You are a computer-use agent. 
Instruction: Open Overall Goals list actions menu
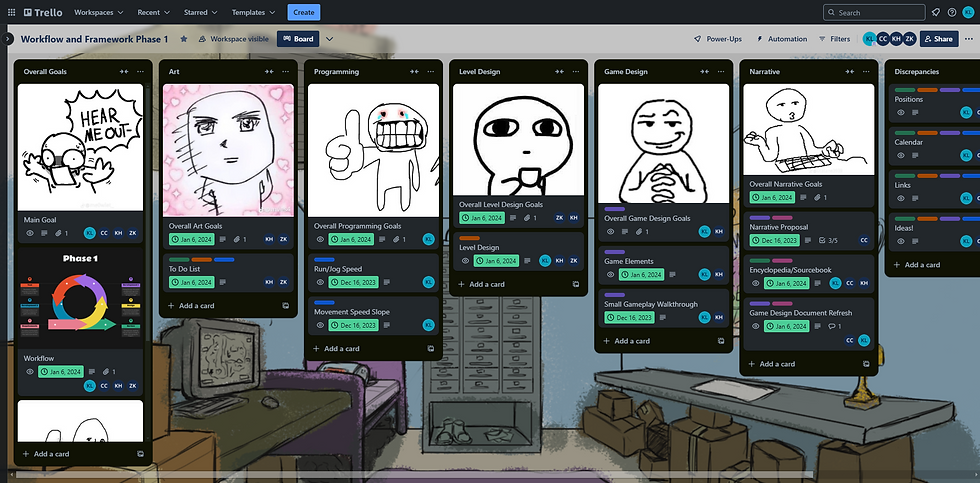pos(141,72)
